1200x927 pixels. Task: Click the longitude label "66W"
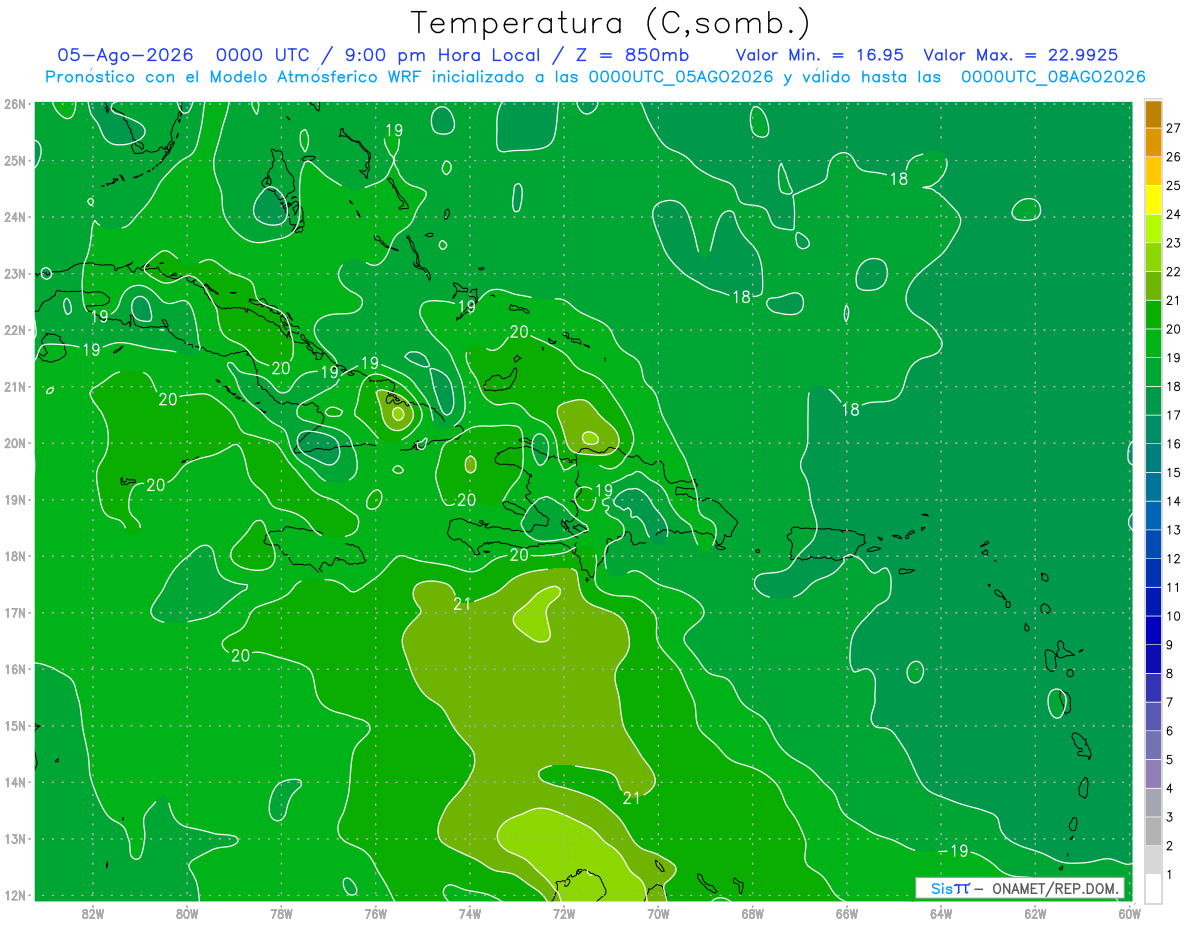pyautogui.click(x=847, y=913)
